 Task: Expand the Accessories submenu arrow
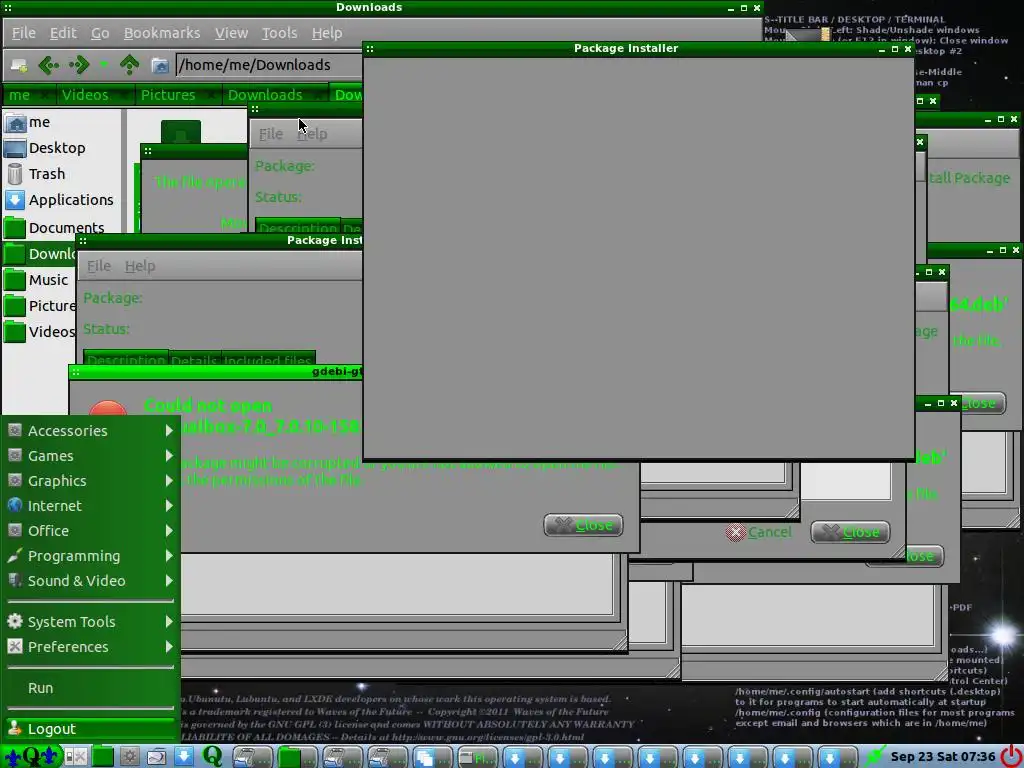pos(169,430)
